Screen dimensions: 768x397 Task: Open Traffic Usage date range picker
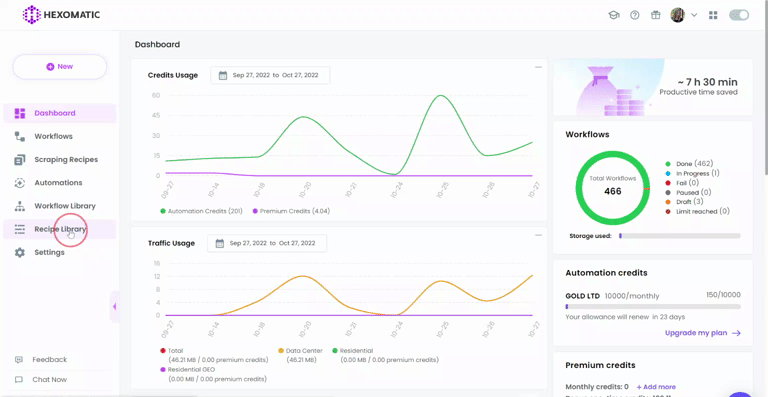(x=267, y=243)
